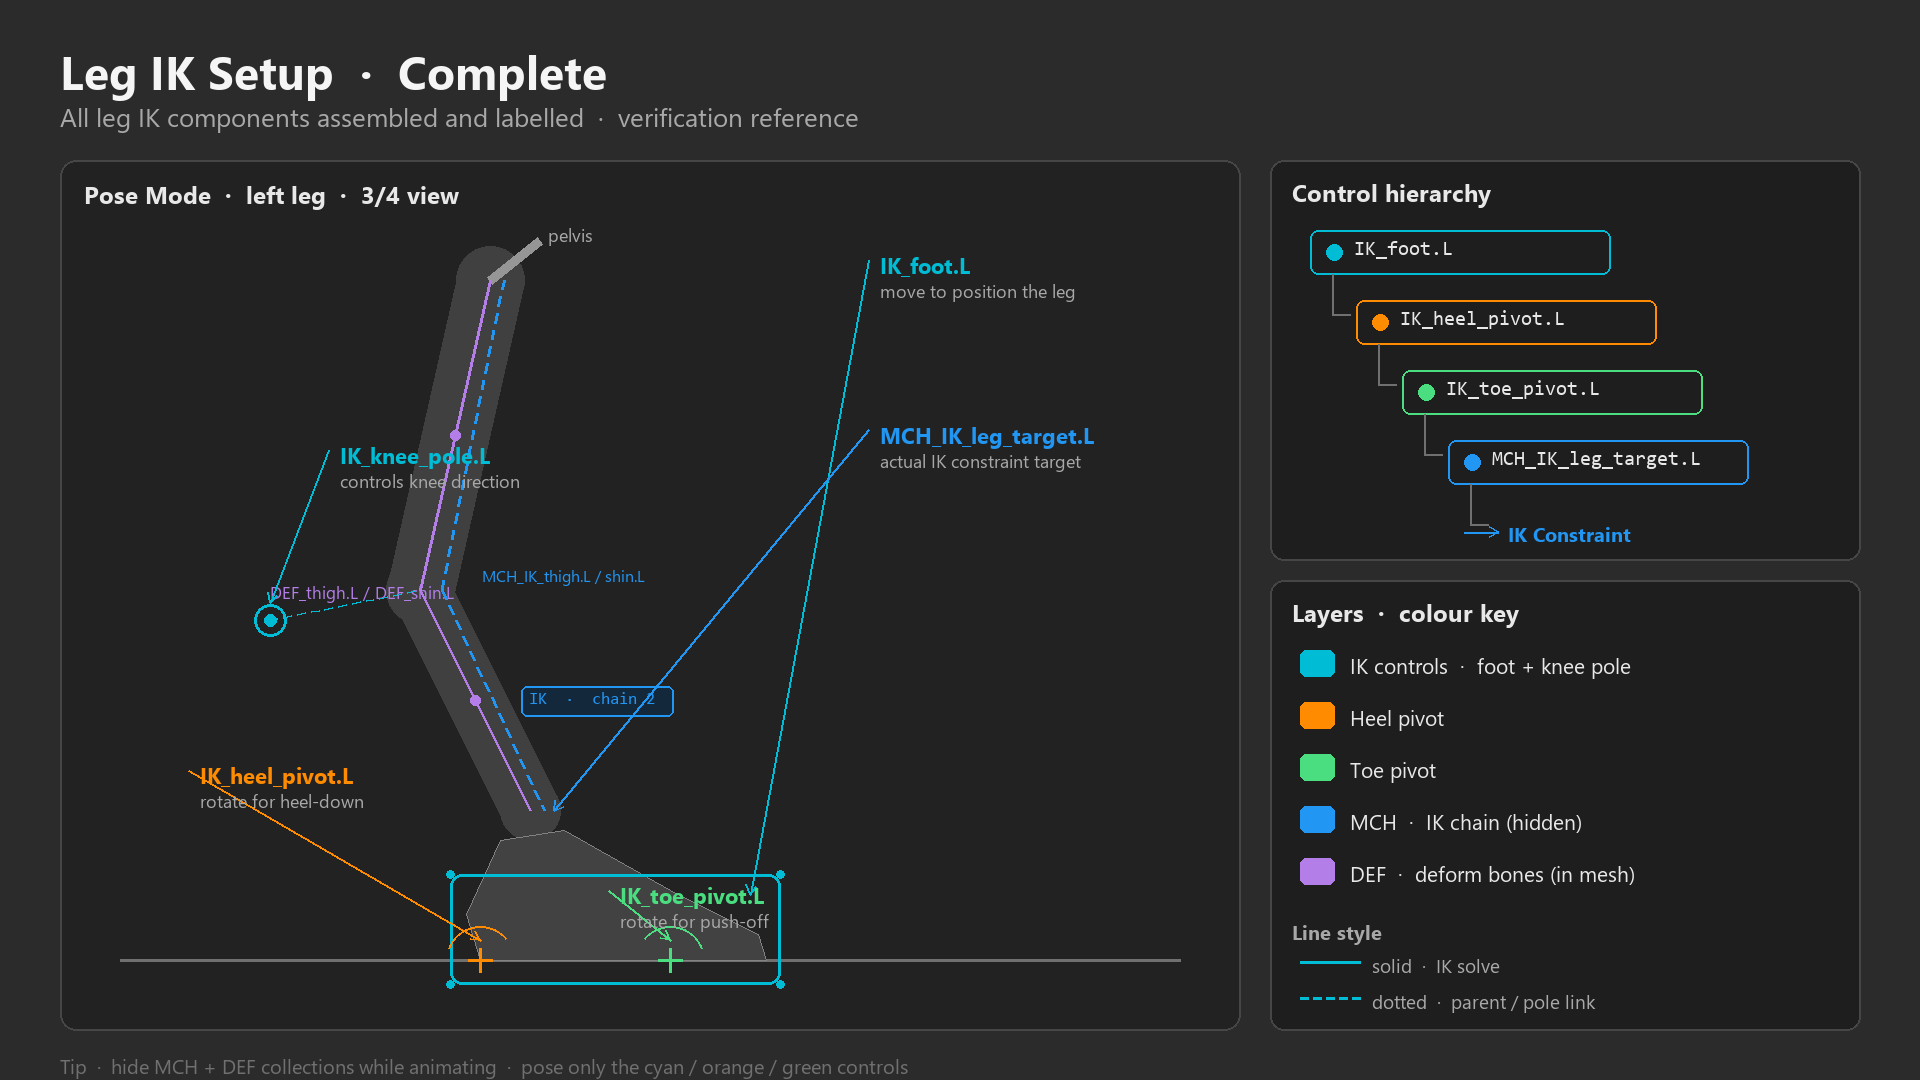Image resolution: width=1920 pixels, height=1080 pixels.
Task: Click the grey pelvis bone stub
Action: [x=514, y=260]
